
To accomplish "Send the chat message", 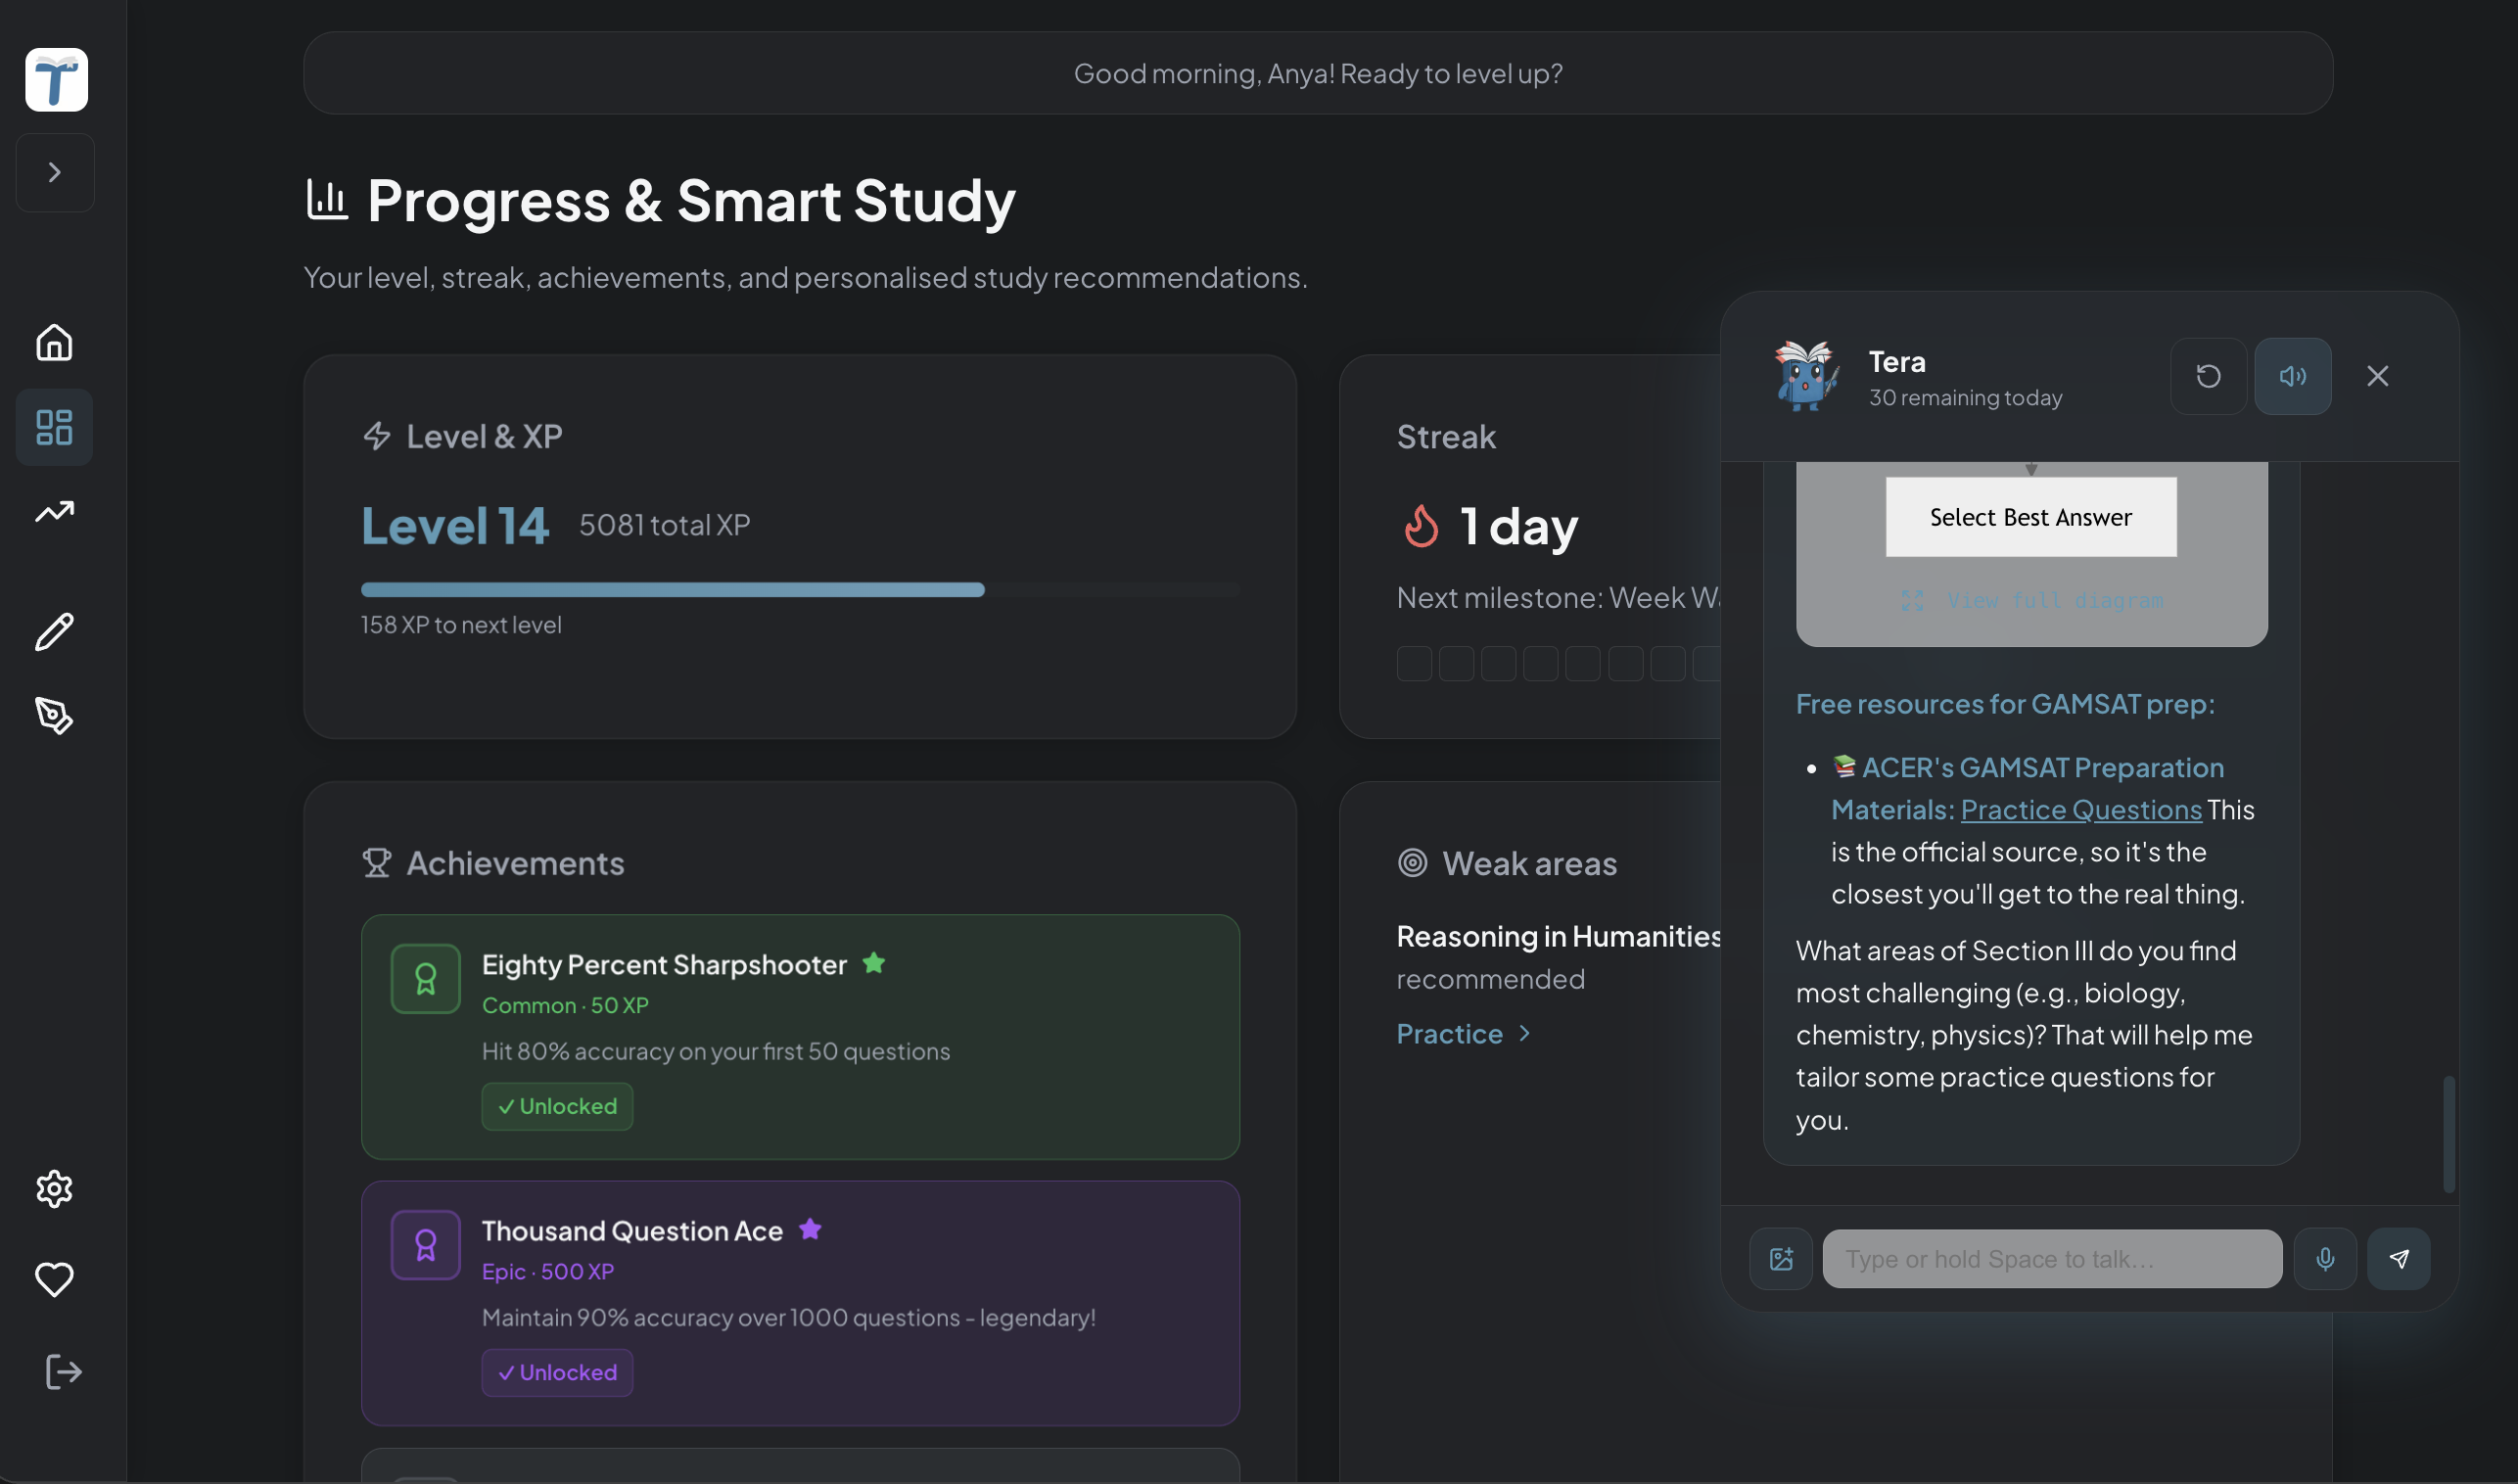I will pyautogui.click(x=2398, y=1259).
